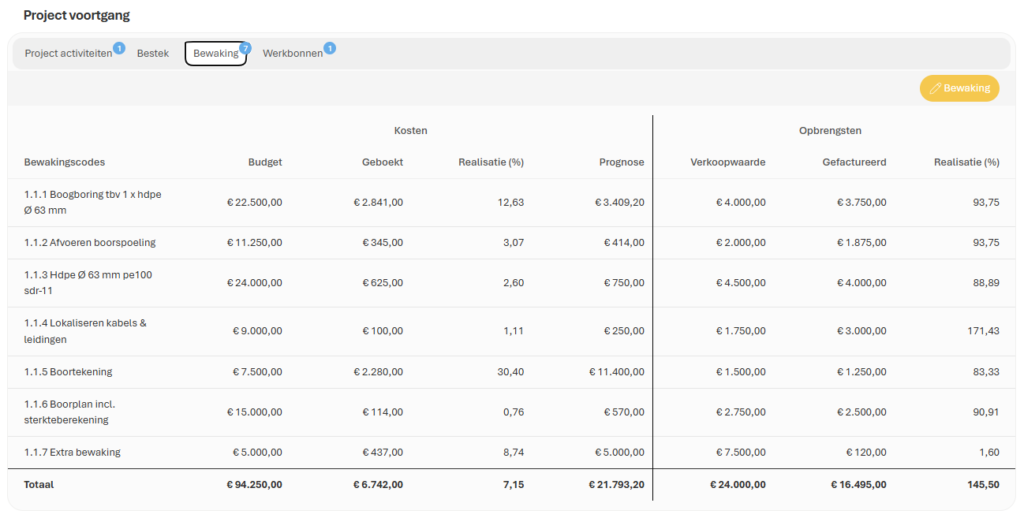The height and width of the screenshot is (518, 1024).
Task: Click the badge on the Werkbonnen tab
Action: [x=330, y=48]
